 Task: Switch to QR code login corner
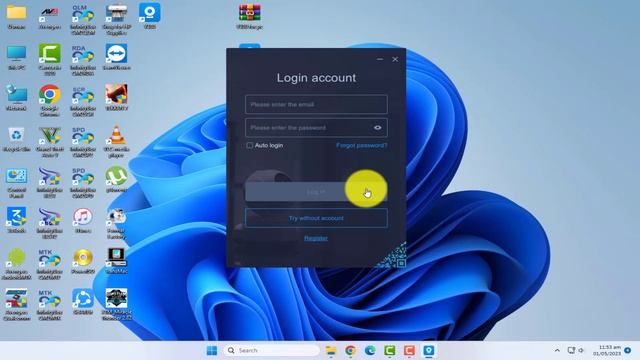[394, 256]
